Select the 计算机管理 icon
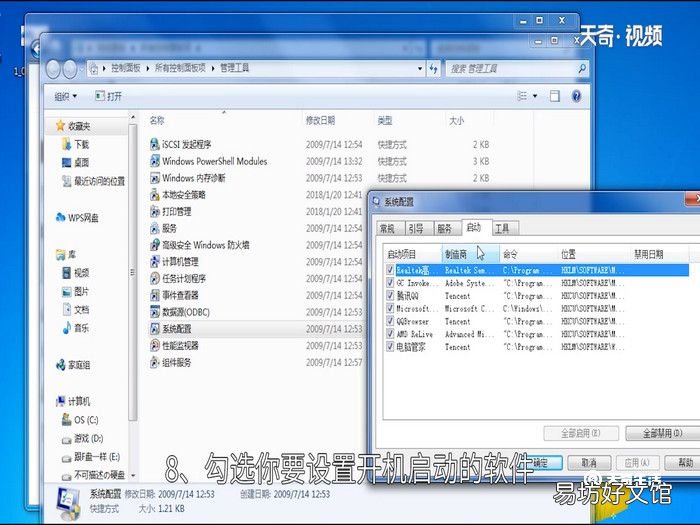 click(154, 262)
